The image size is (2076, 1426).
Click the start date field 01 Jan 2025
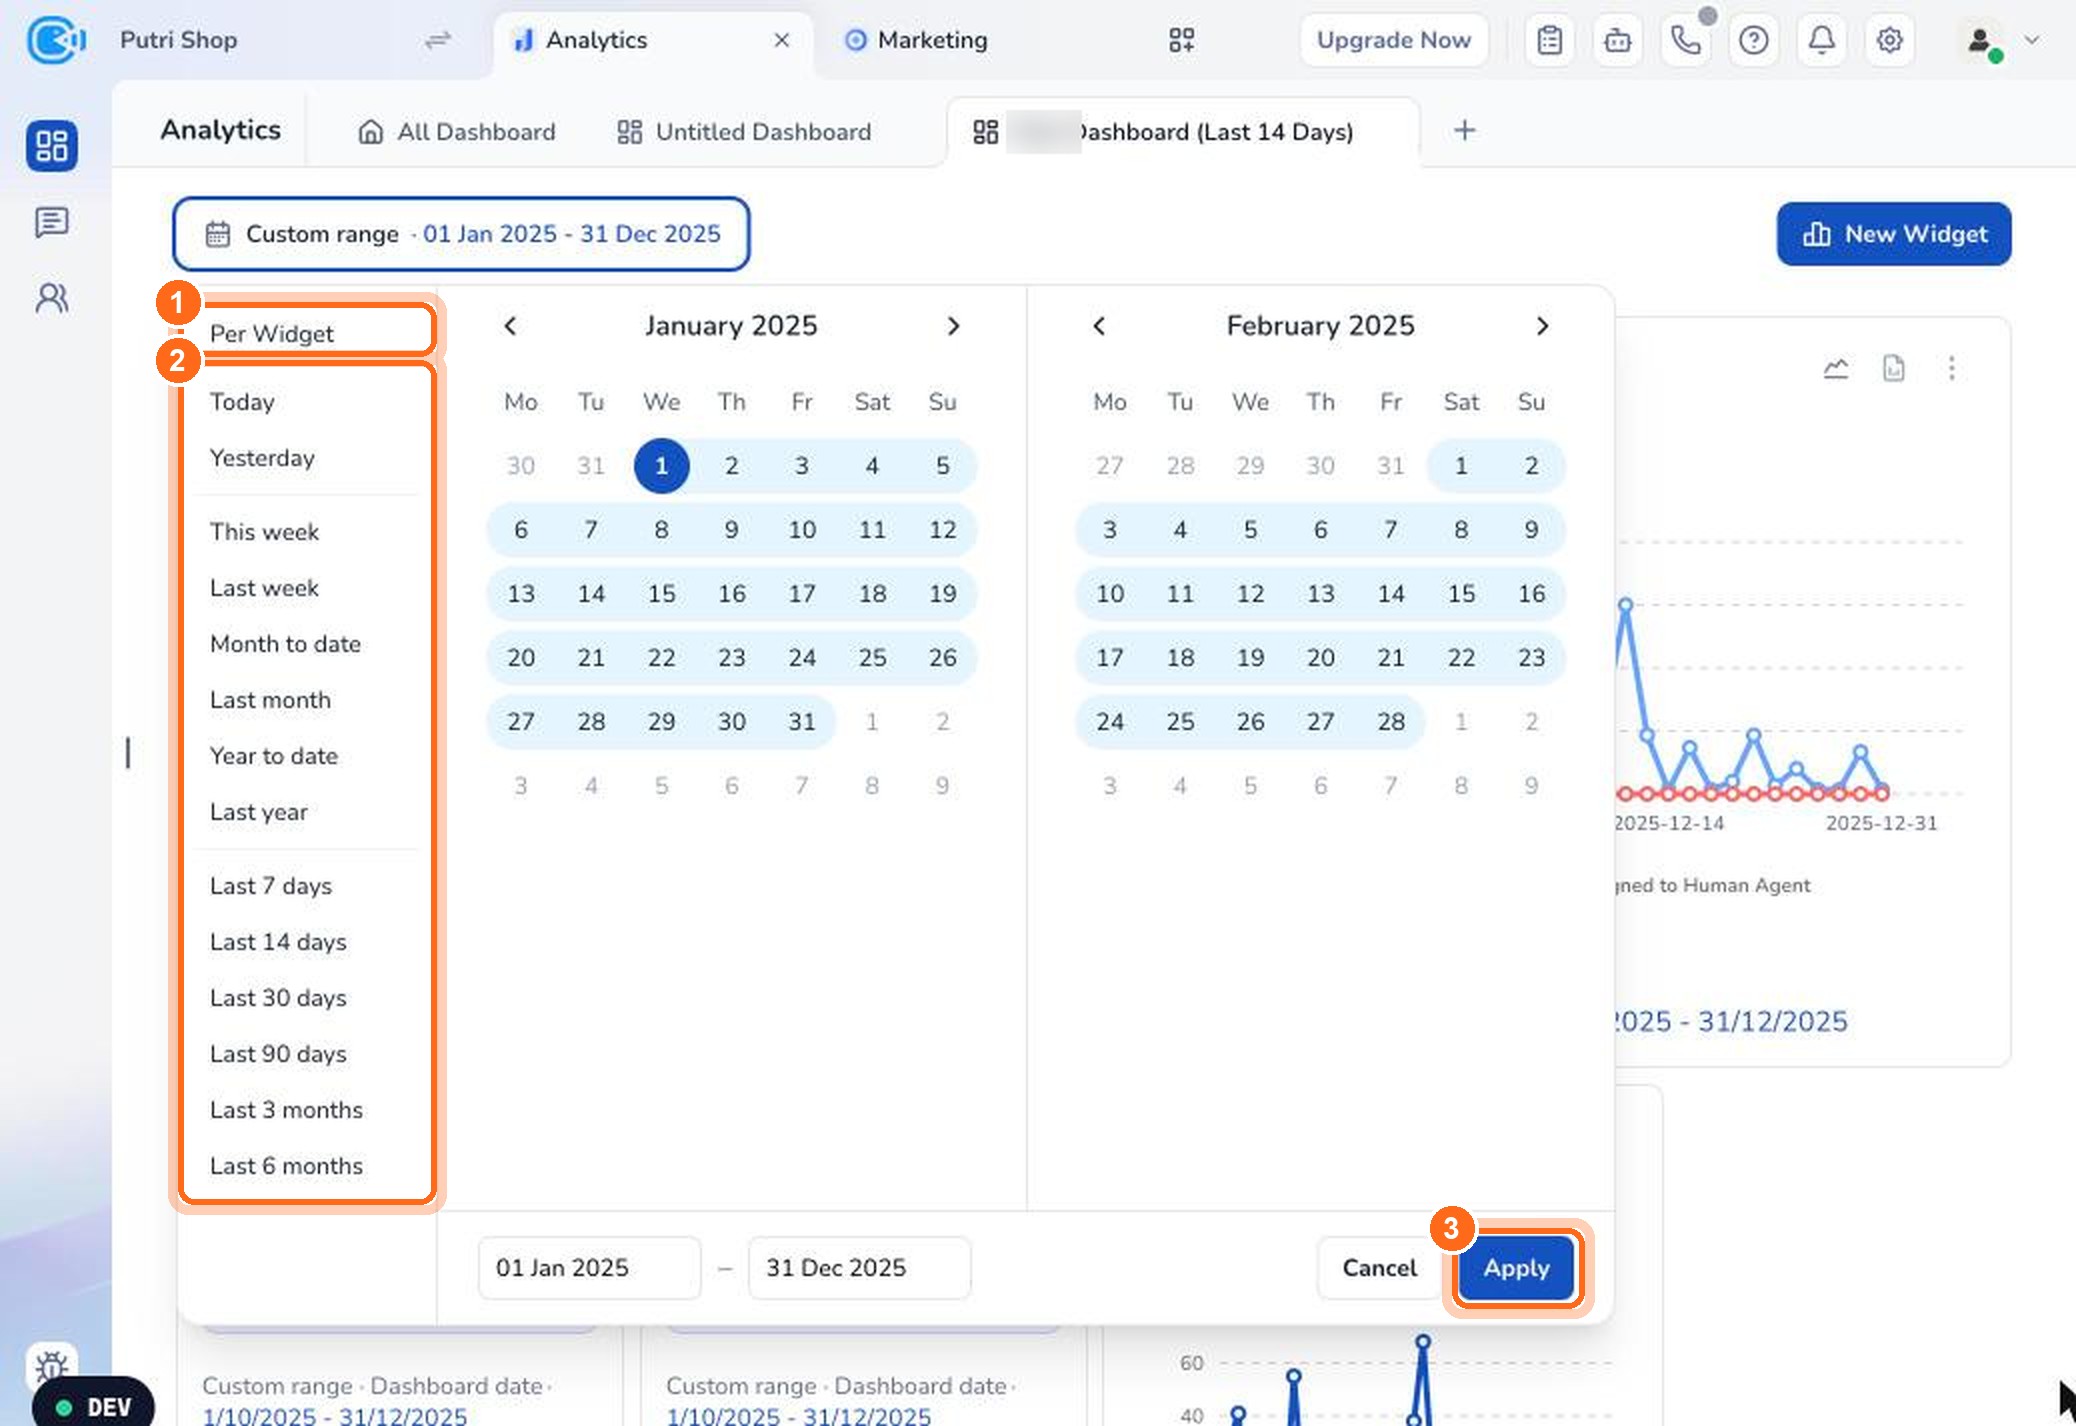coord(589,1268)
